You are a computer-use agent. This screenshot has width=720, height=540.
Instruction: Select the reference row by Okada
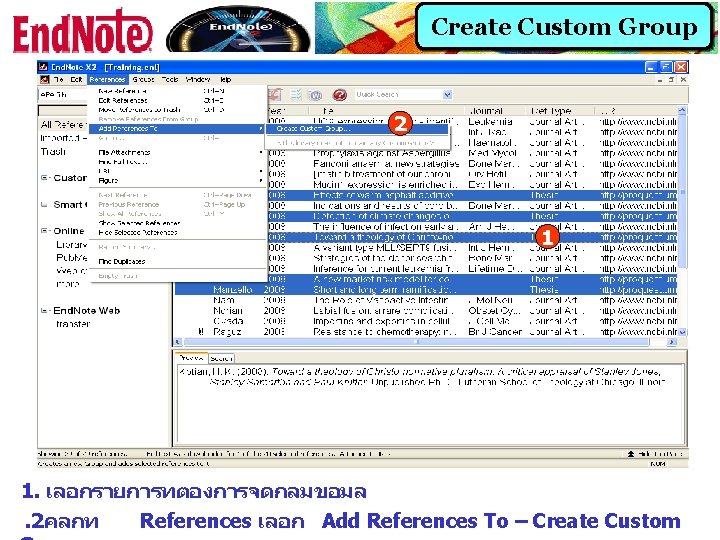point(426,321)
